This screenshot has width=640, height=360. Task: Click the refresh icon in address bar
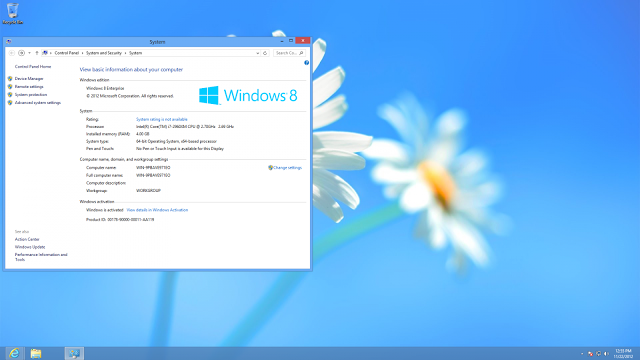265,53
